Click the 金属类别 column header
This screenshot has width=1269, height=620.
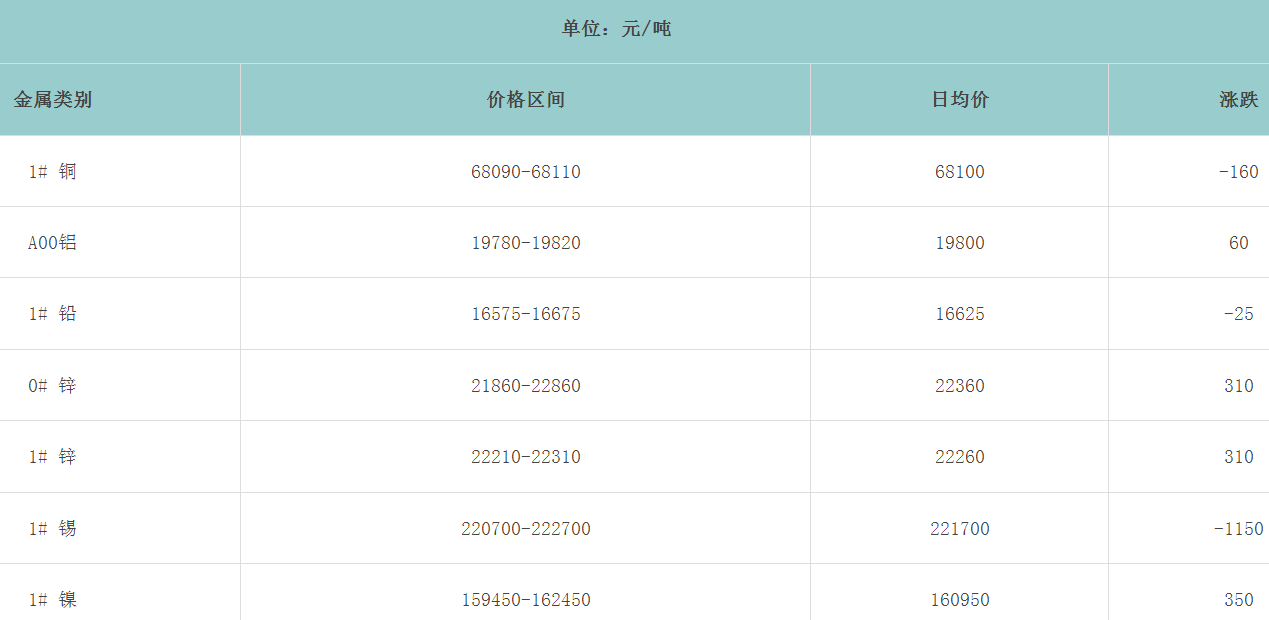click(53, 100)
